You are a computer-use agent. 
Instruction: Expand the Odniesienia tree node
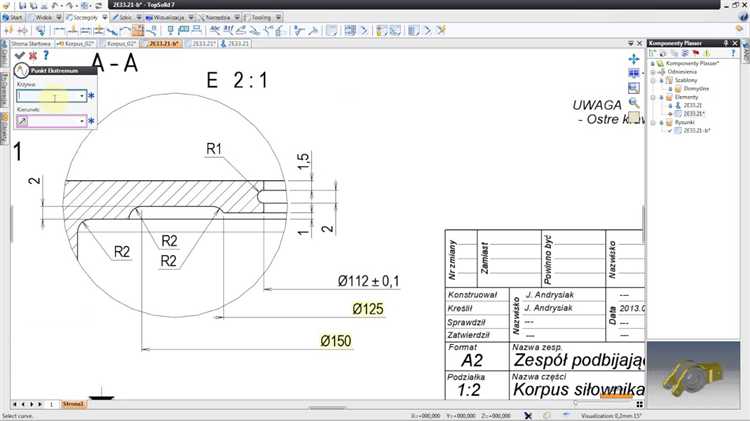click(x=653, y=72)
